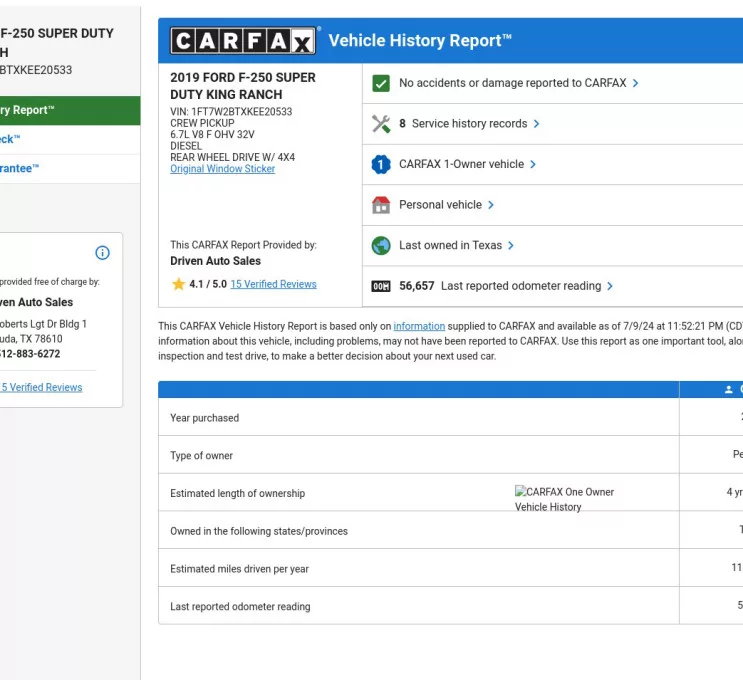
Task: Click the info icon in dealer card
Action: coord(102,253)
